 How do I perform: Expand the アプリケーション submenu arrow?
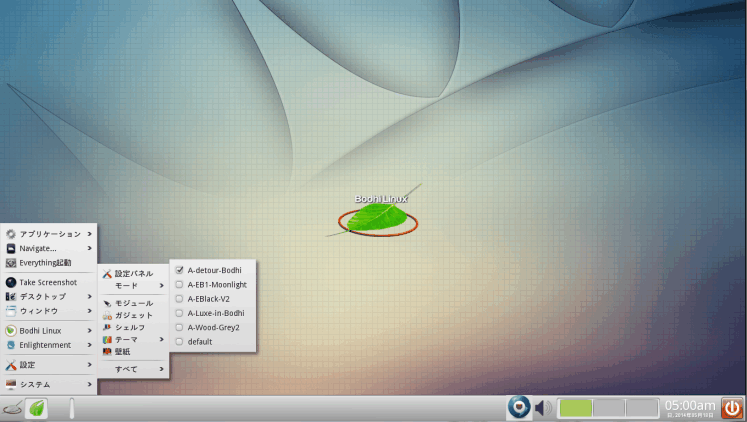(x=90, y=234)
